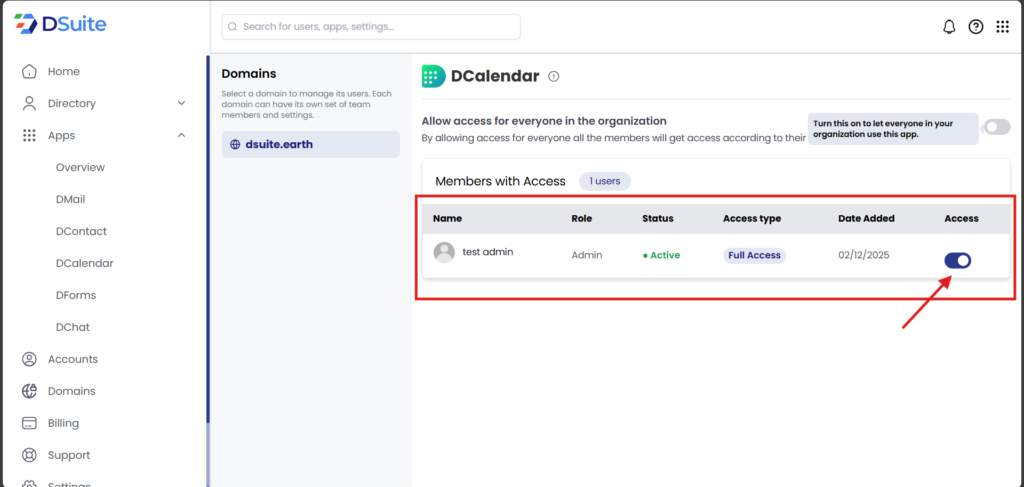Screen dimensions: 1024x487
Task: Open the Home page in sidebar
Action: [x=63, y=71]
